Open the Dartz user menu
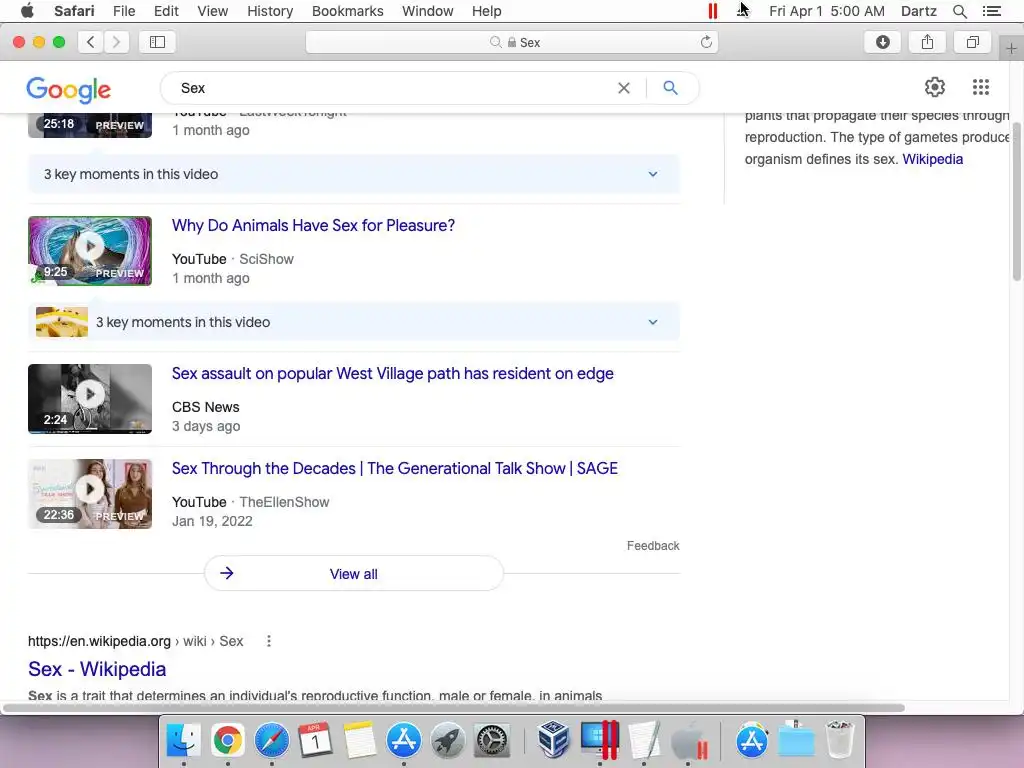Screen dimensions: 1024x768 919,11
